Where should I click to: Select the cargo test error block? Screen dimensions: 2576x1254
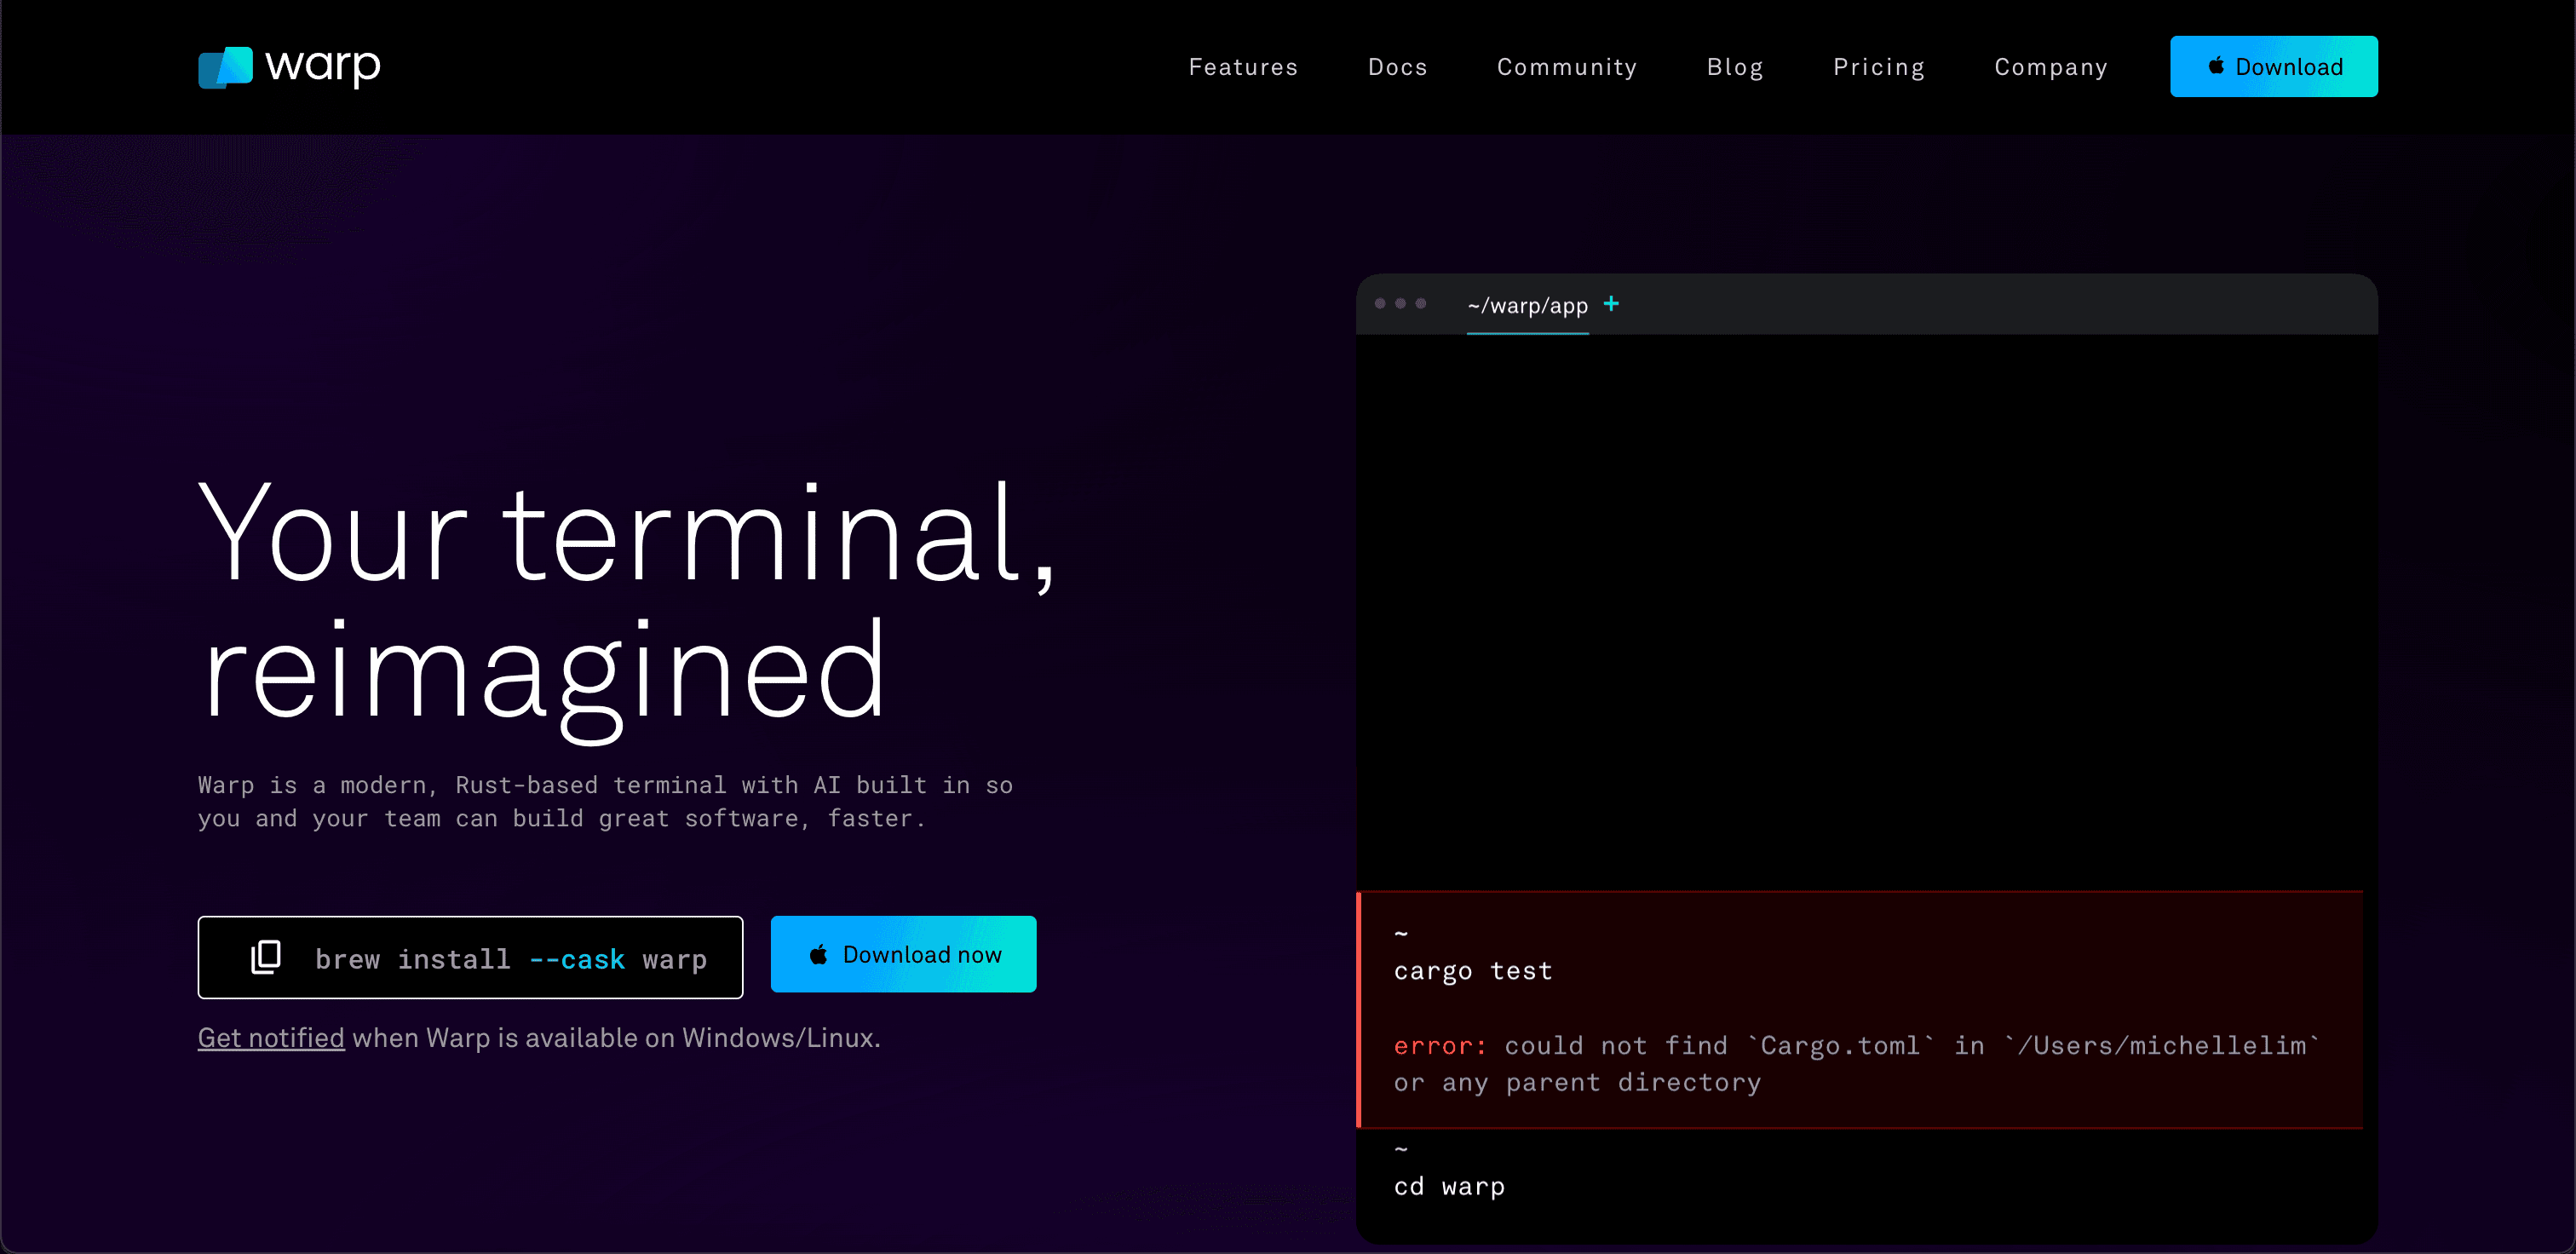[x=1860, y=1010]
